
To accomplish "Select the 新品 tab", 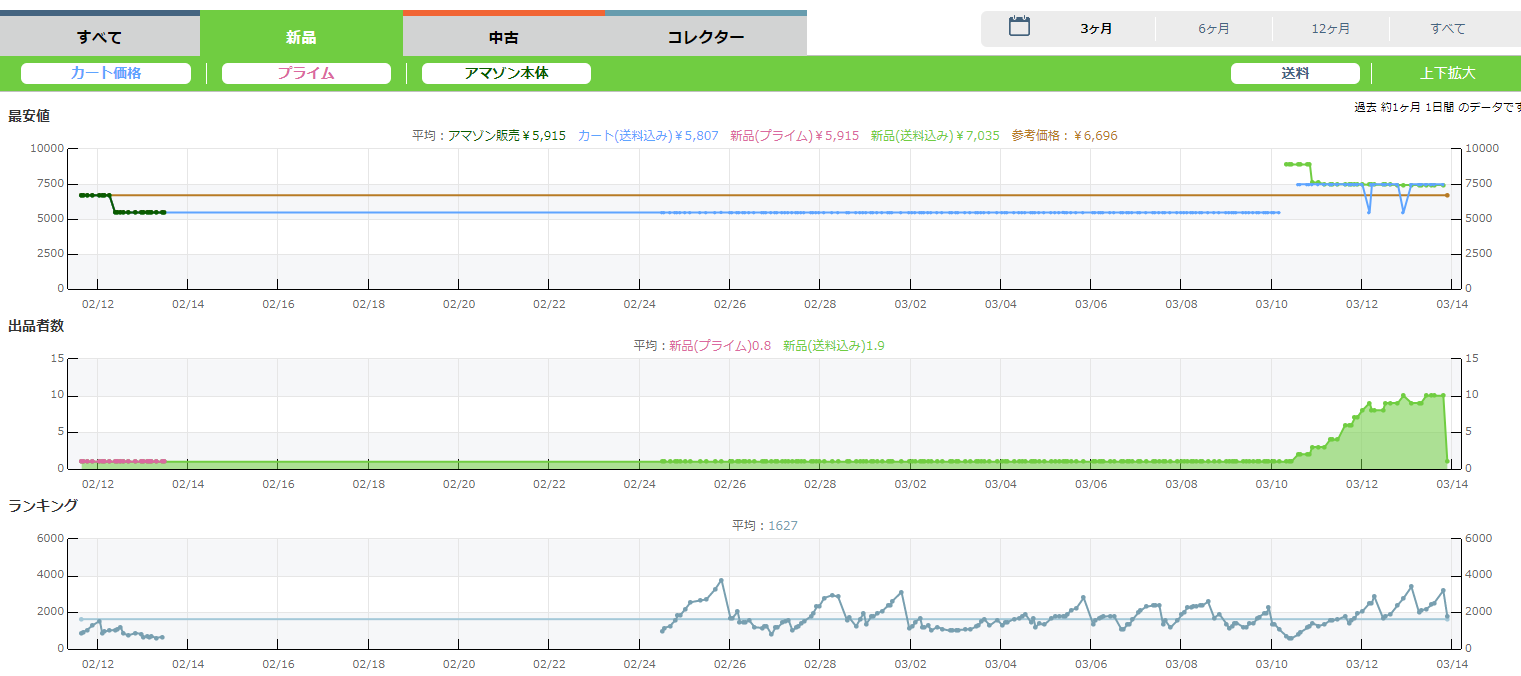I will 301,37.
